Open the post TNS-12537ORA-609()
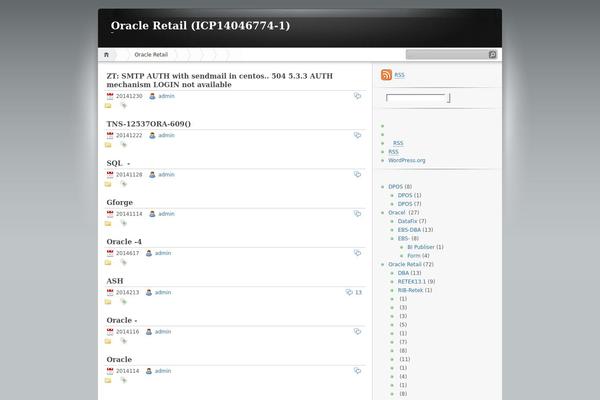The image size is (600, 400). [x=148, y=124]
